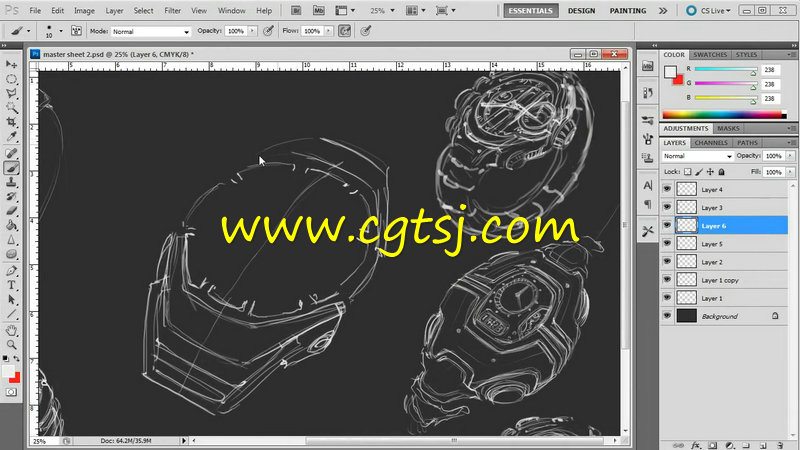Image resolution: width=800 pixels, height=450 pixels.
Task: Hide Layer 3 visibility eye
Action: point(667,207)
